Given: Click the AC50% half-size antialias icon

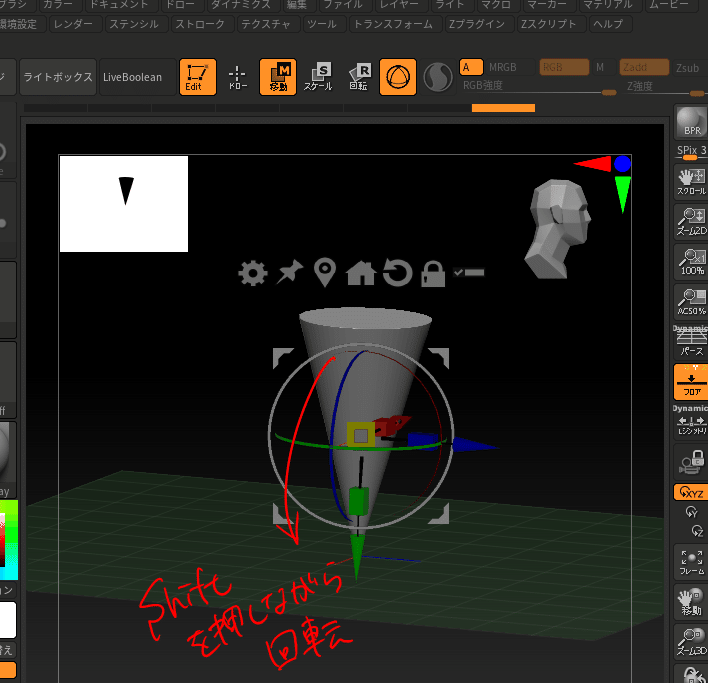Looking at the screenshot, I should click(691, 302).
